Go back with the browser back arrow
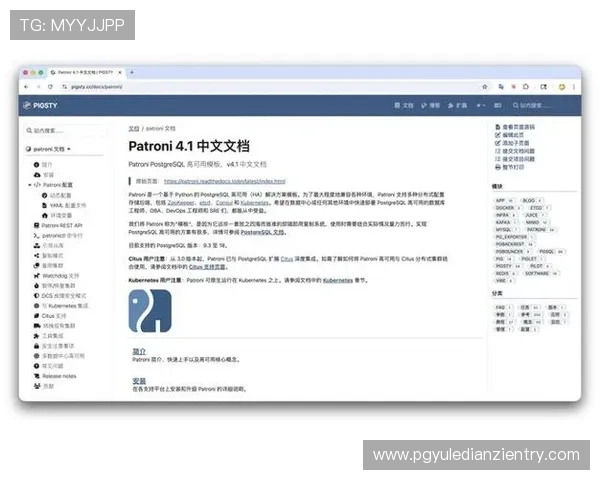This screenshot has height=480, width=600. (x=26, y=87)
